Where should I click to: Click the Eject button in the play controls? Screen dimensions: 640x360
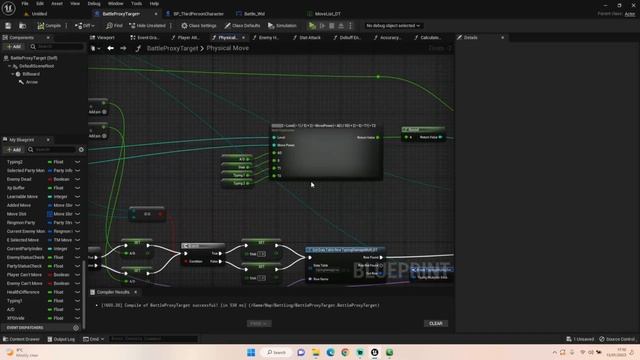(x=341, y=26)
